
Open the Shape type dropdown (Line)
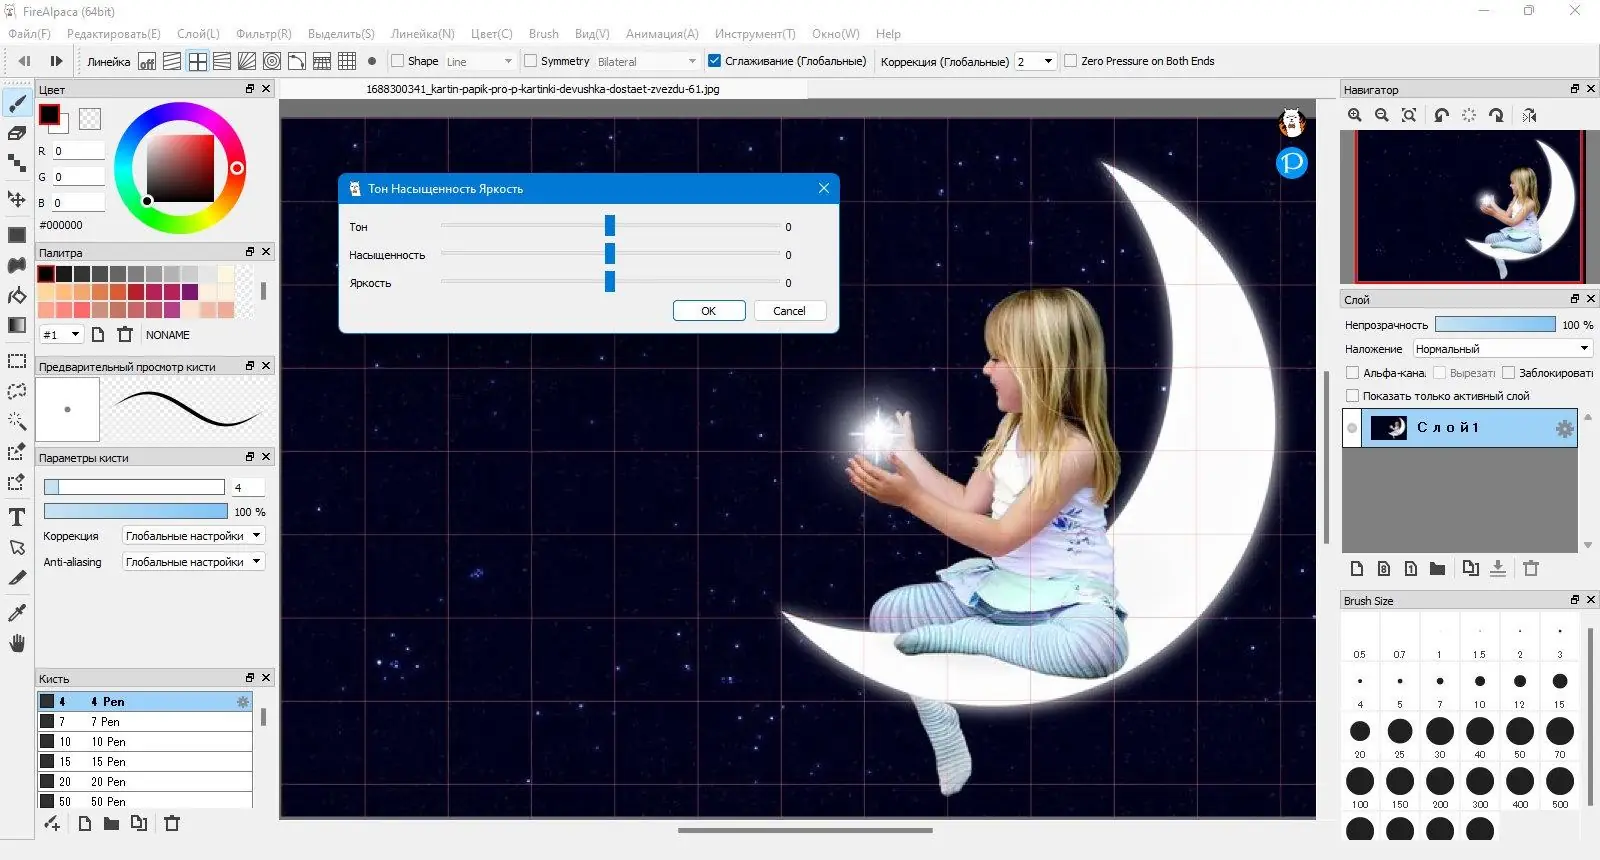480,61
